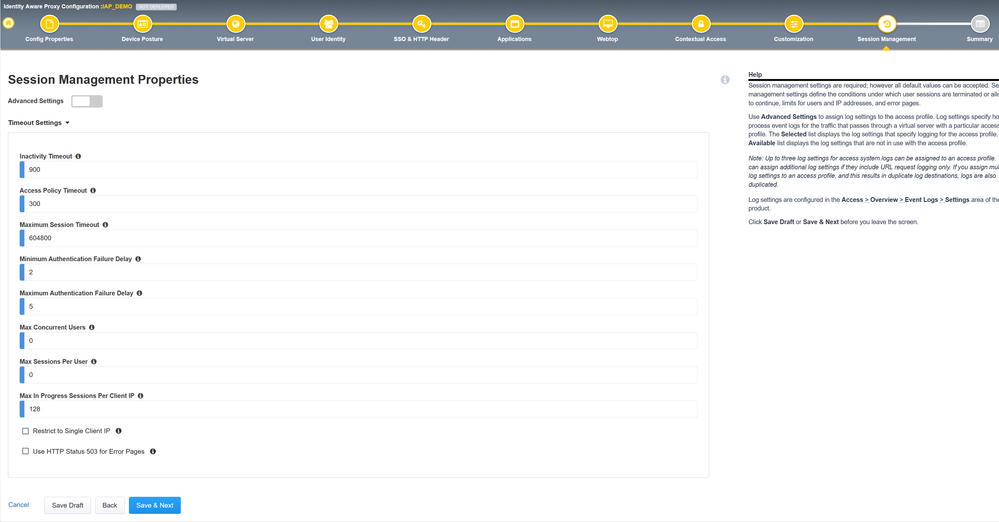Click the Applications step label
This screenshot has width=999, height=522.
coord(514,39)
